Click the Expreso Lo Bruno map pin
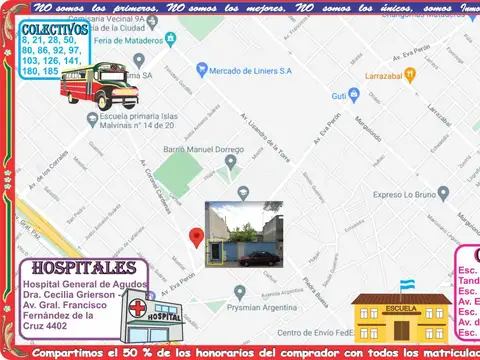This screenshot has height=360, width=480. 443,194
